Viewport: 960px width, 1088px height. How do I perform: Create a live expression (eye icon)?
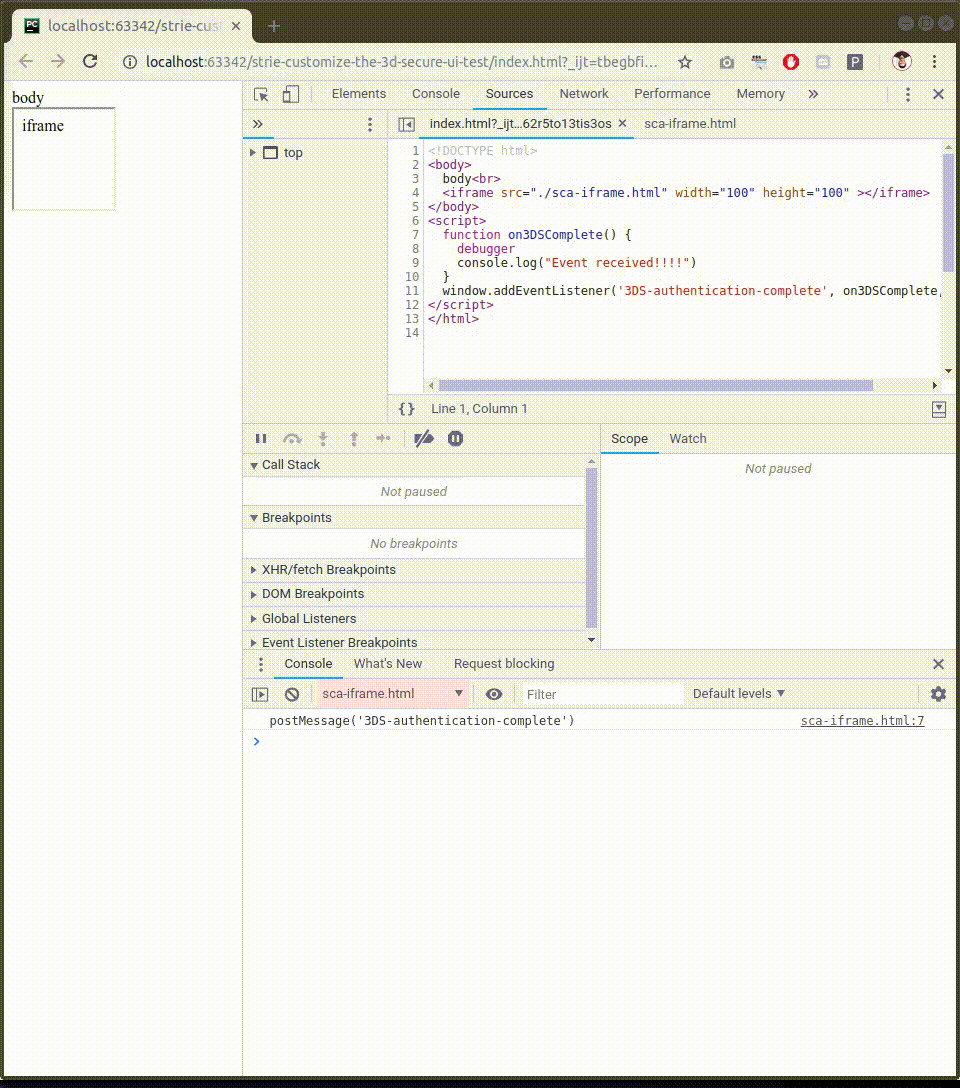coord(494,694)
